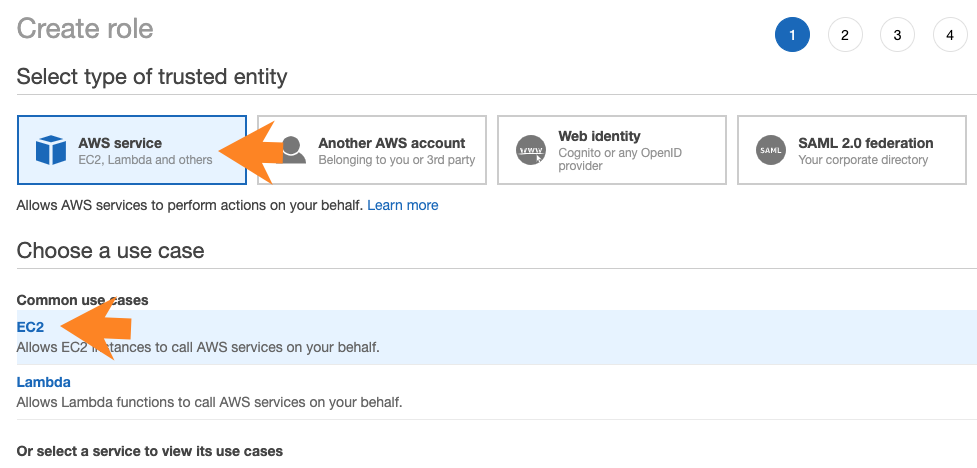Jump to step 3 circle

pyautogui.click(x=897, y=36)
